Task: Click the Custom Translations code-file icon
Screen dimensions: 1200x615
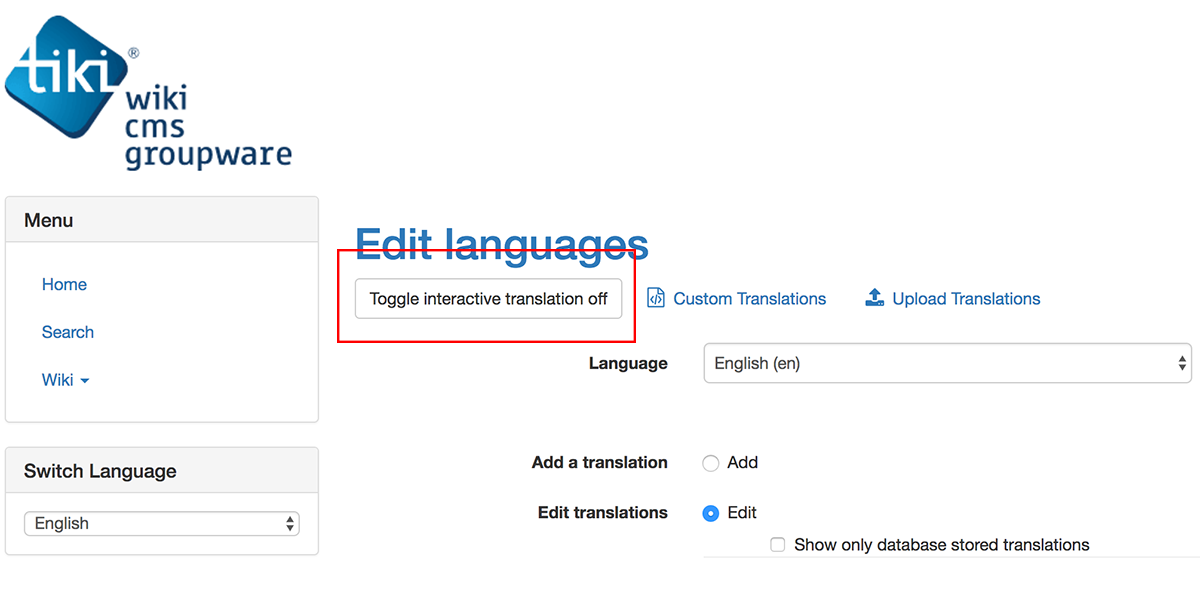Action: [x=656, y=298]
